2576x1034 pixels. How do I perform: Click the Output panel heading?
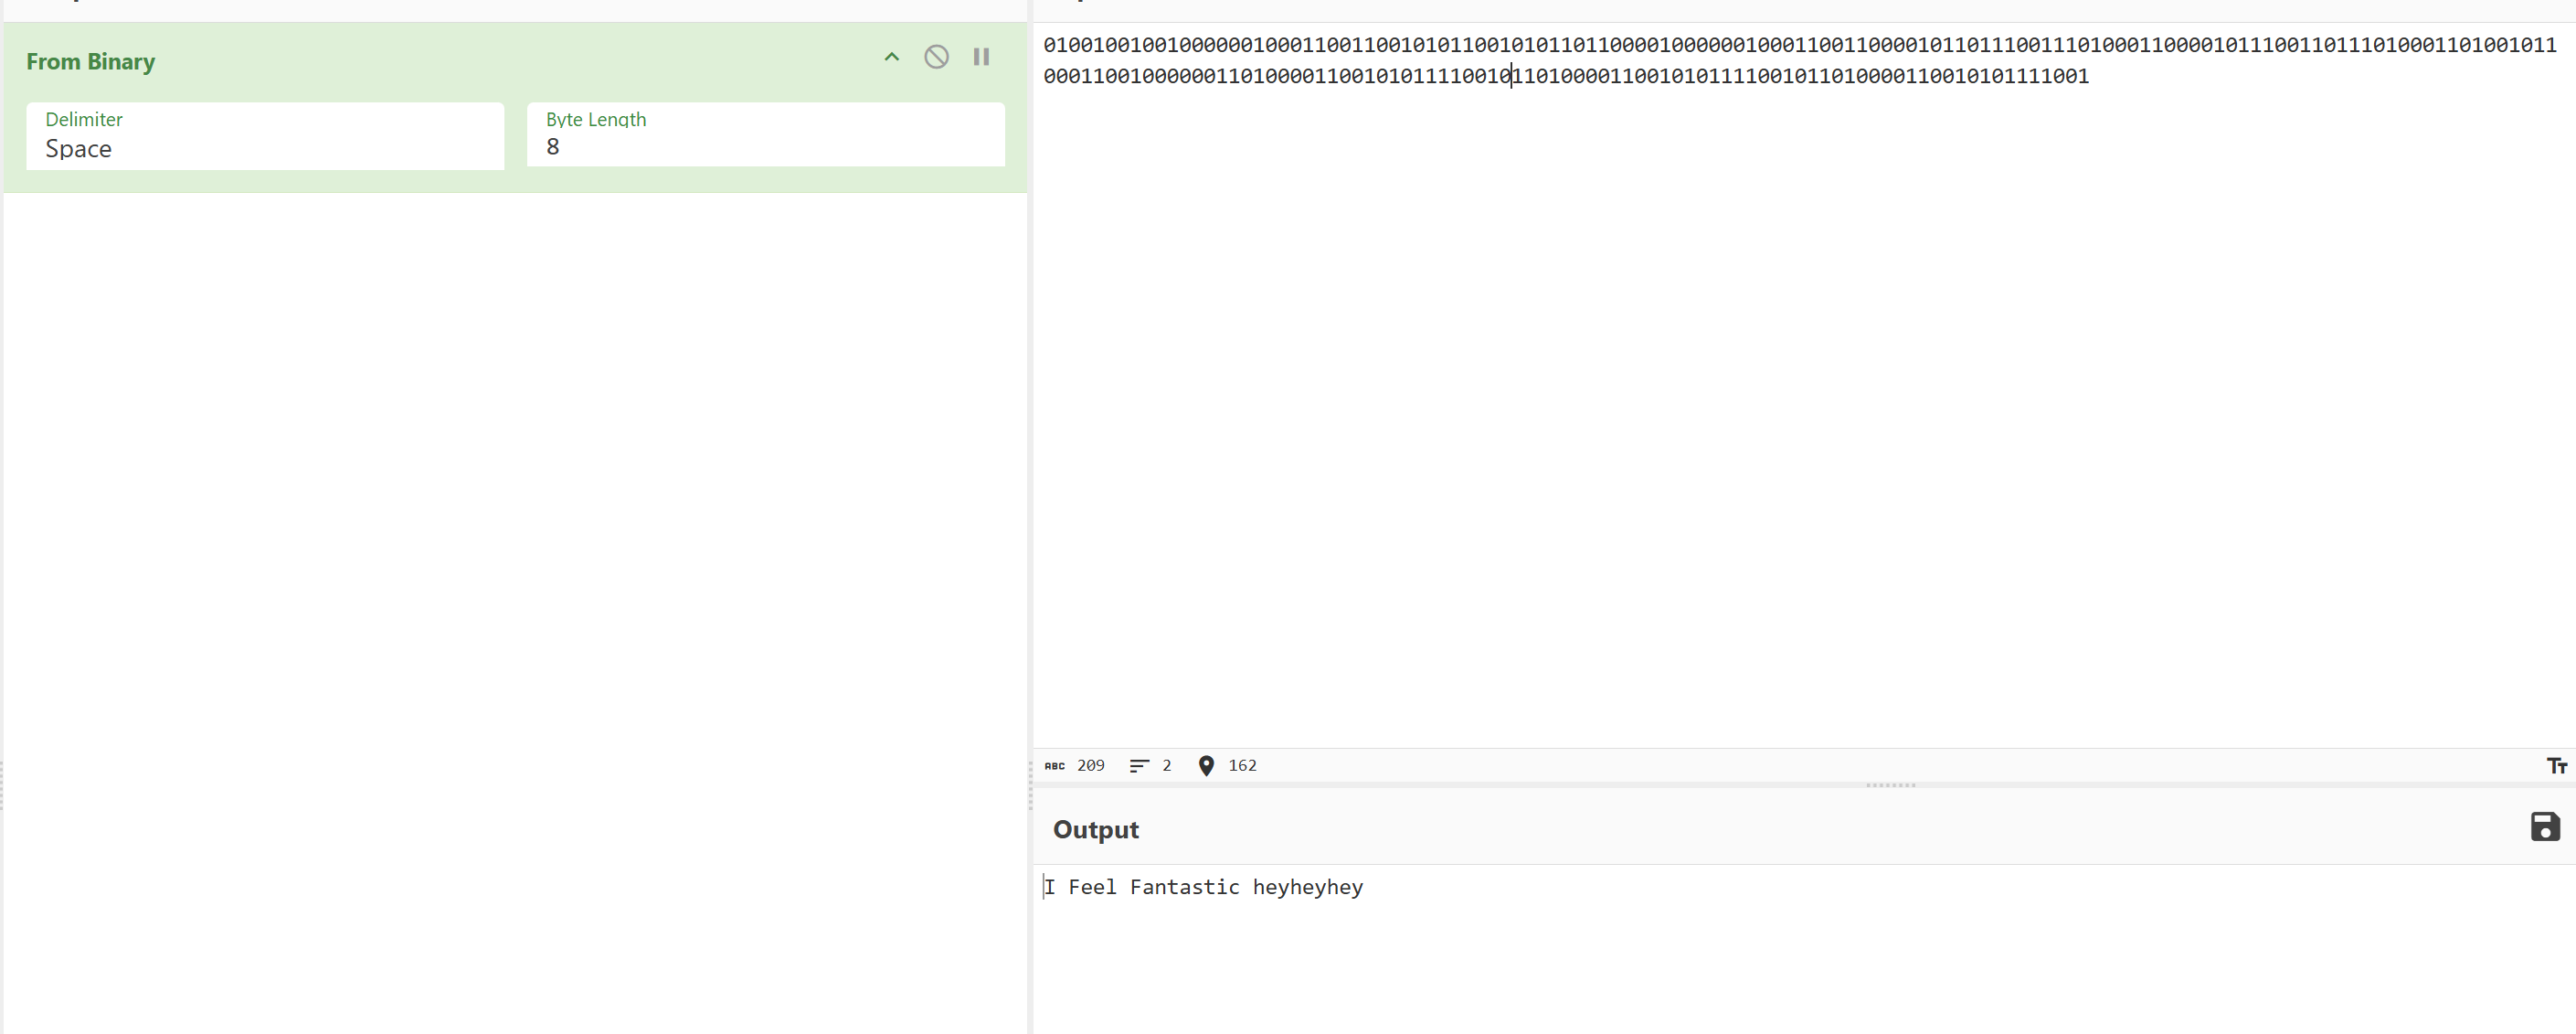coord(1095,829)
